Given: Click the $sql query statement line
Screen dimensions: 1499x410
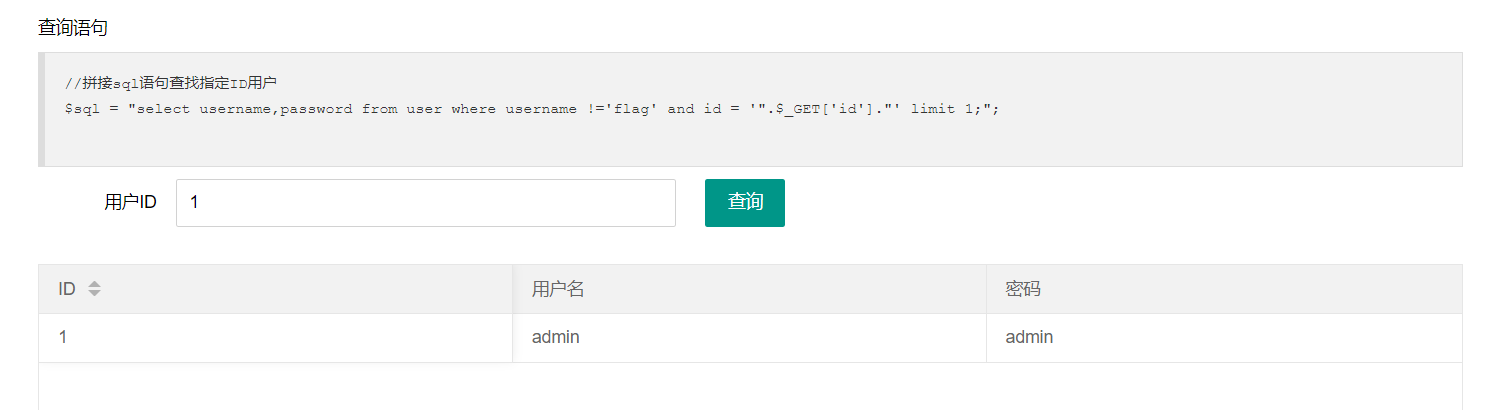Looking at the screenshot, I should (x=532, y=109).
